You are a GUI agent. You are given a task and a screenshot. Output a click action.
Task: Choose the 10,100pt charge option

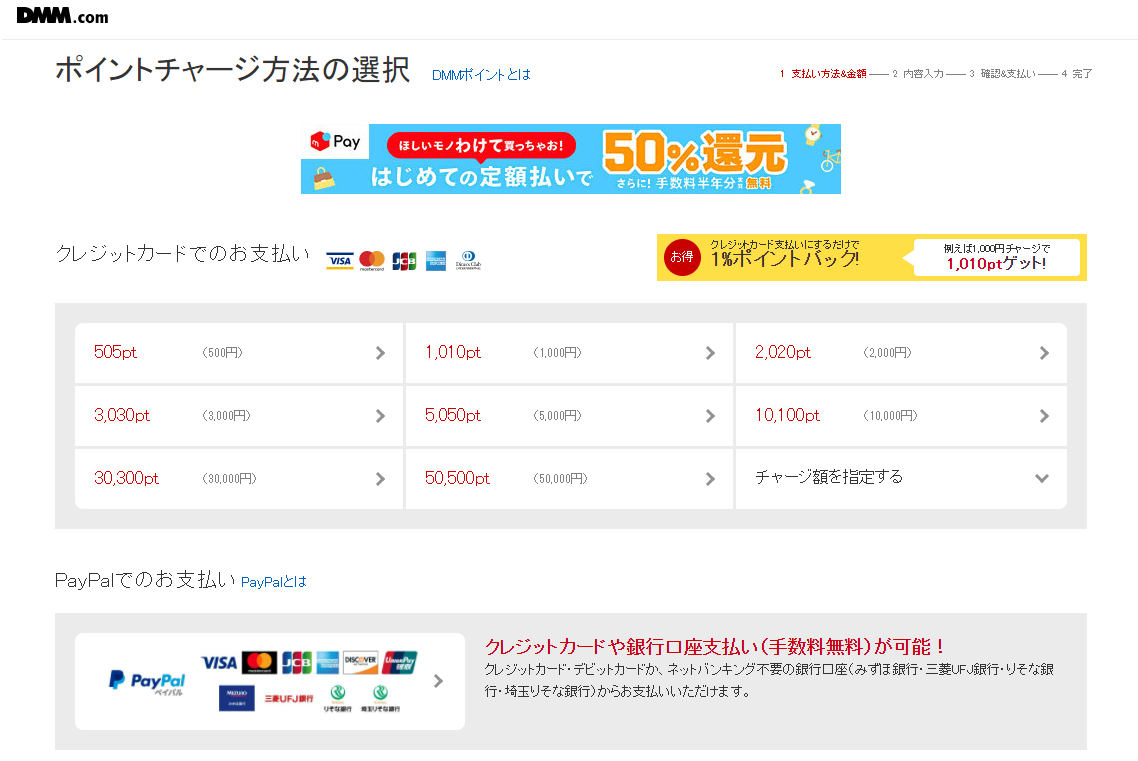point(901,416)
